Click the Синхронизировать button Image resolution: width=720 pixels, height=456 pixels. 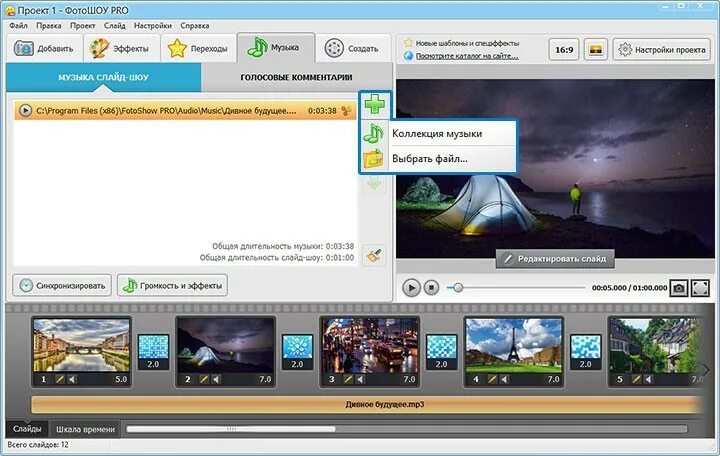click(x=62, y=286)
